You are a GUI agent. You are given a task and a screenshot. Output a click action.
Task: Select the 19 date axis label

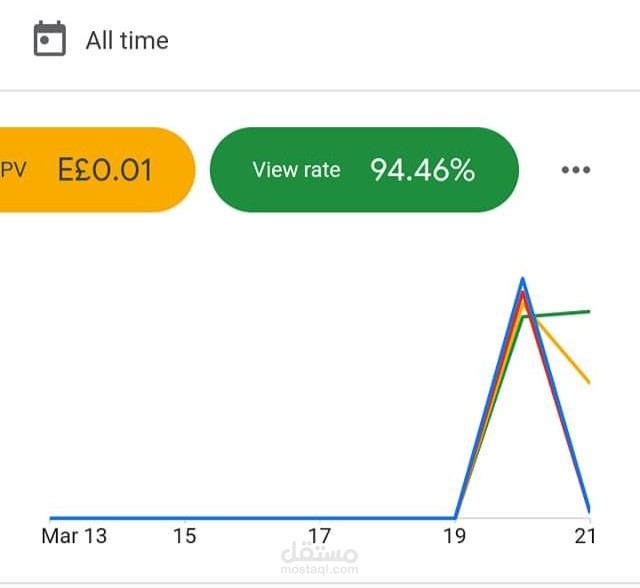[454, 536]
